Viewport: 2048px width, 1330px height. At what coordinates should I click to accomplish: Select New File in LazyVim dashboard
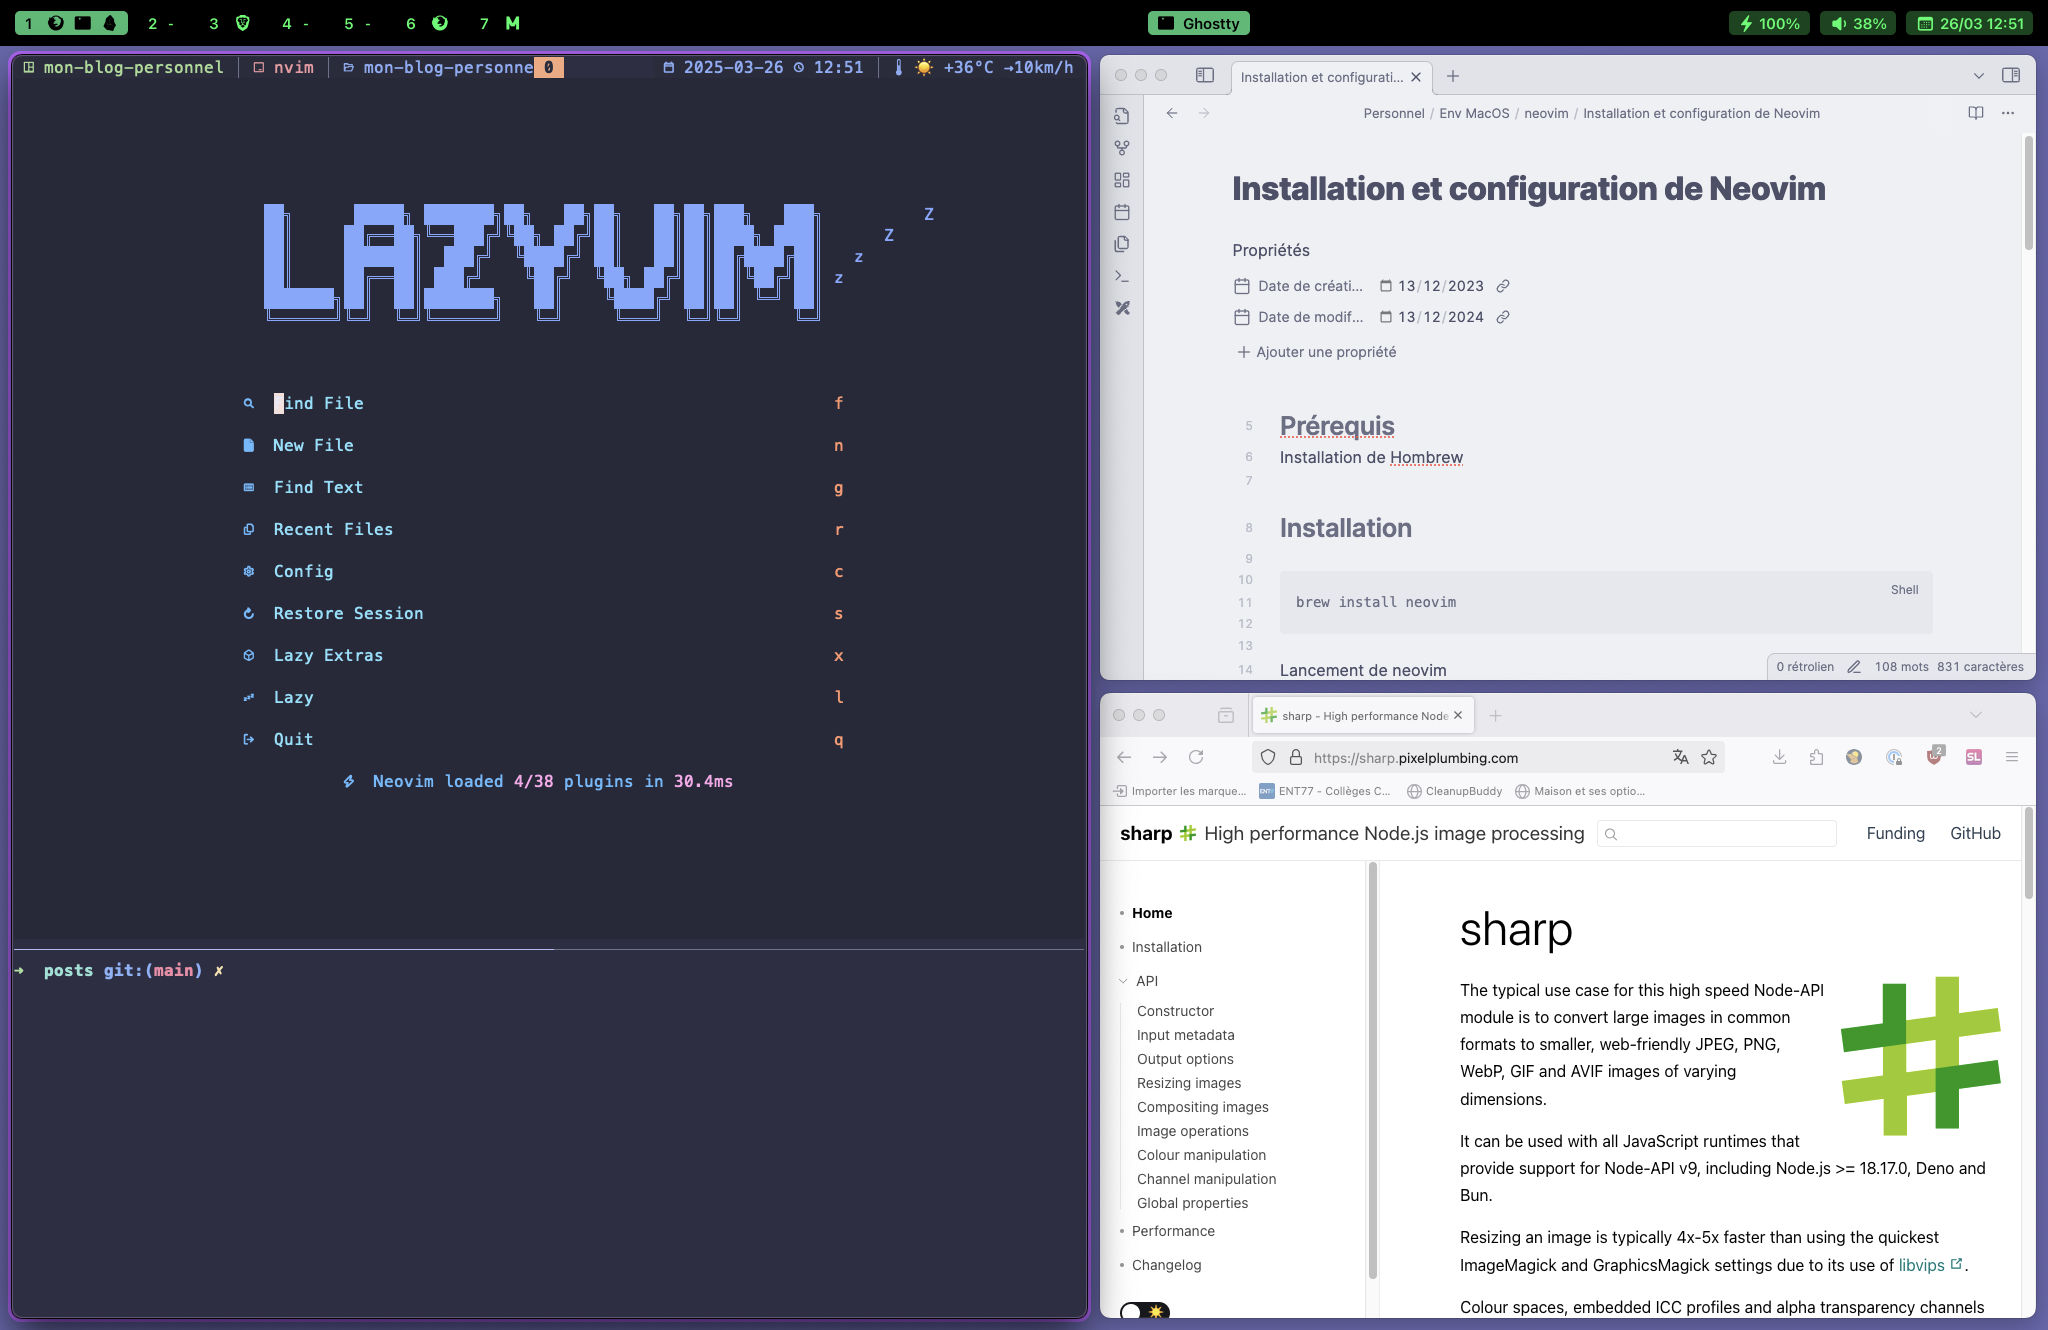tap(545, 445)
